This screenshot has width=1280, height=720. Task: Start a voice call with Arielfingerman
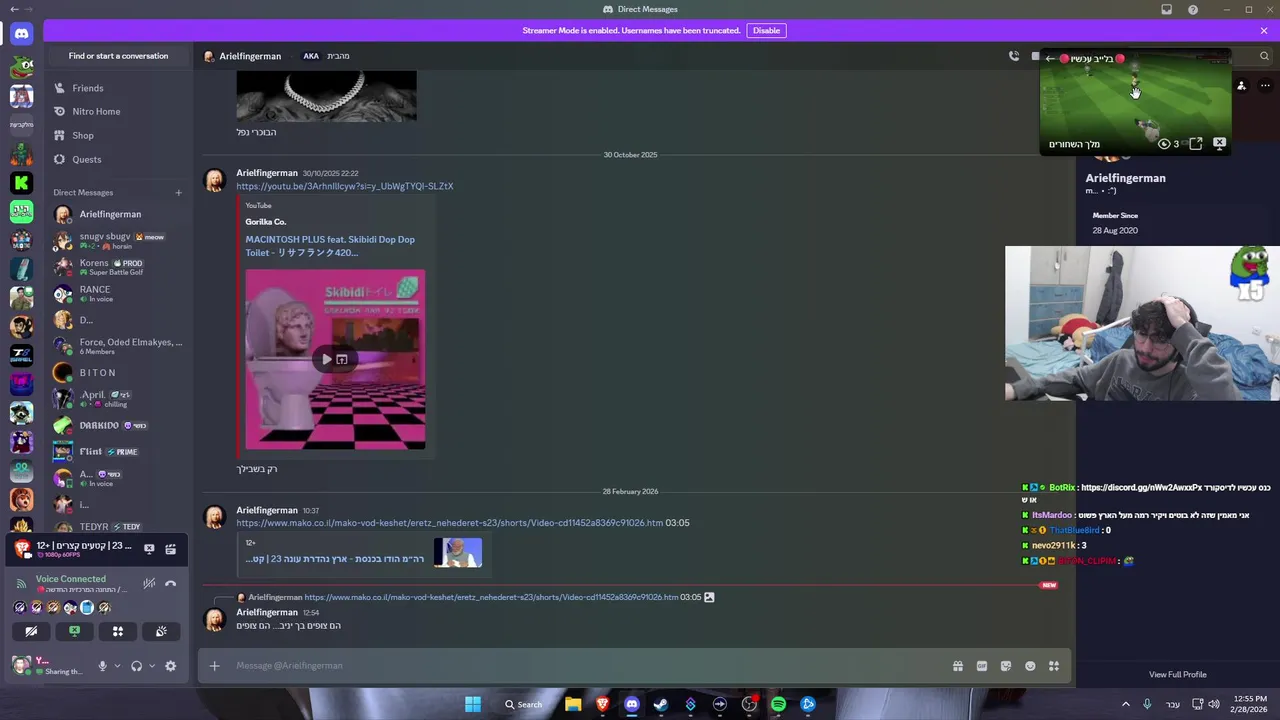(1014, 56)
